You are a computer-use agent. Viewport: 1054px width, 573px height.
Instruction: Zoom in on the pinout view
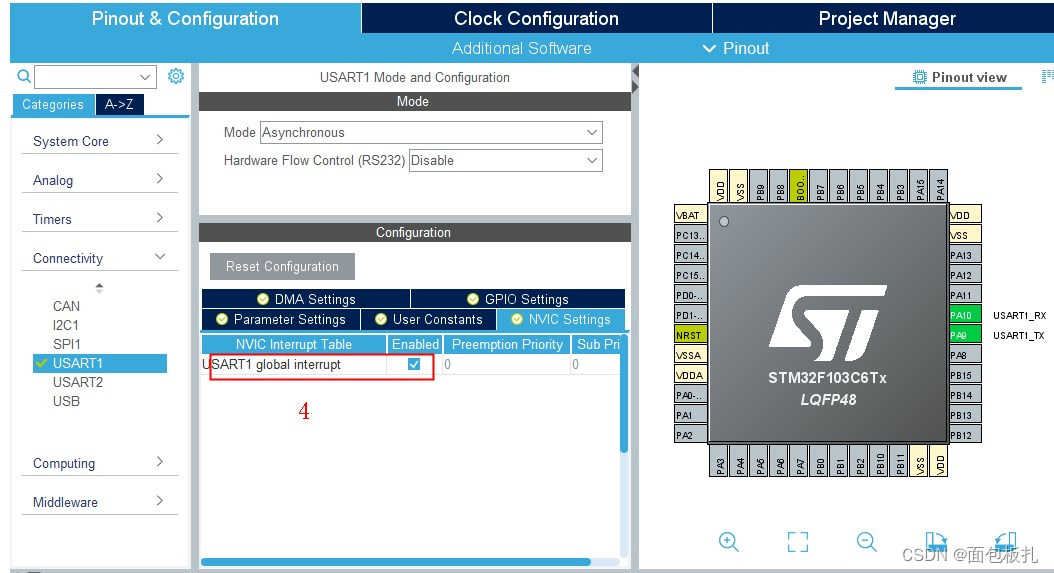click(x=729, y=541)
